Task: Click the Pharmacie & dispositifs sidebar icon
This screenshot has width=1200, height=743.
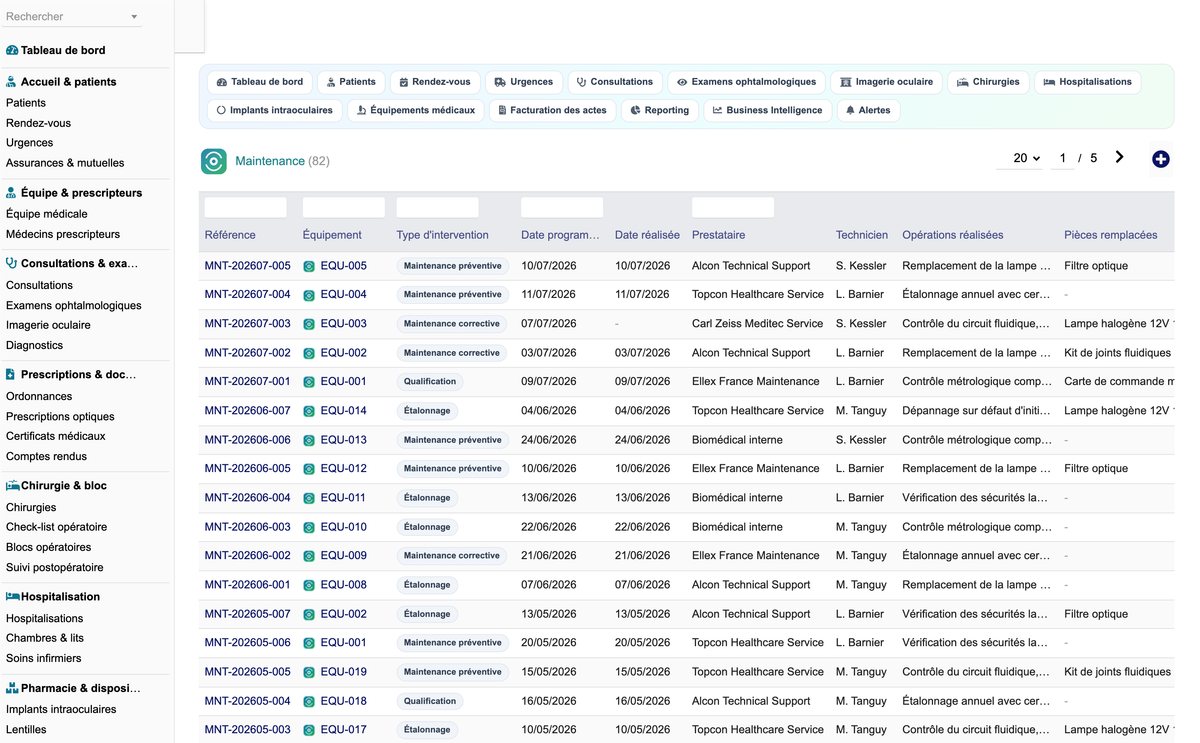Action: click(12, 688)
